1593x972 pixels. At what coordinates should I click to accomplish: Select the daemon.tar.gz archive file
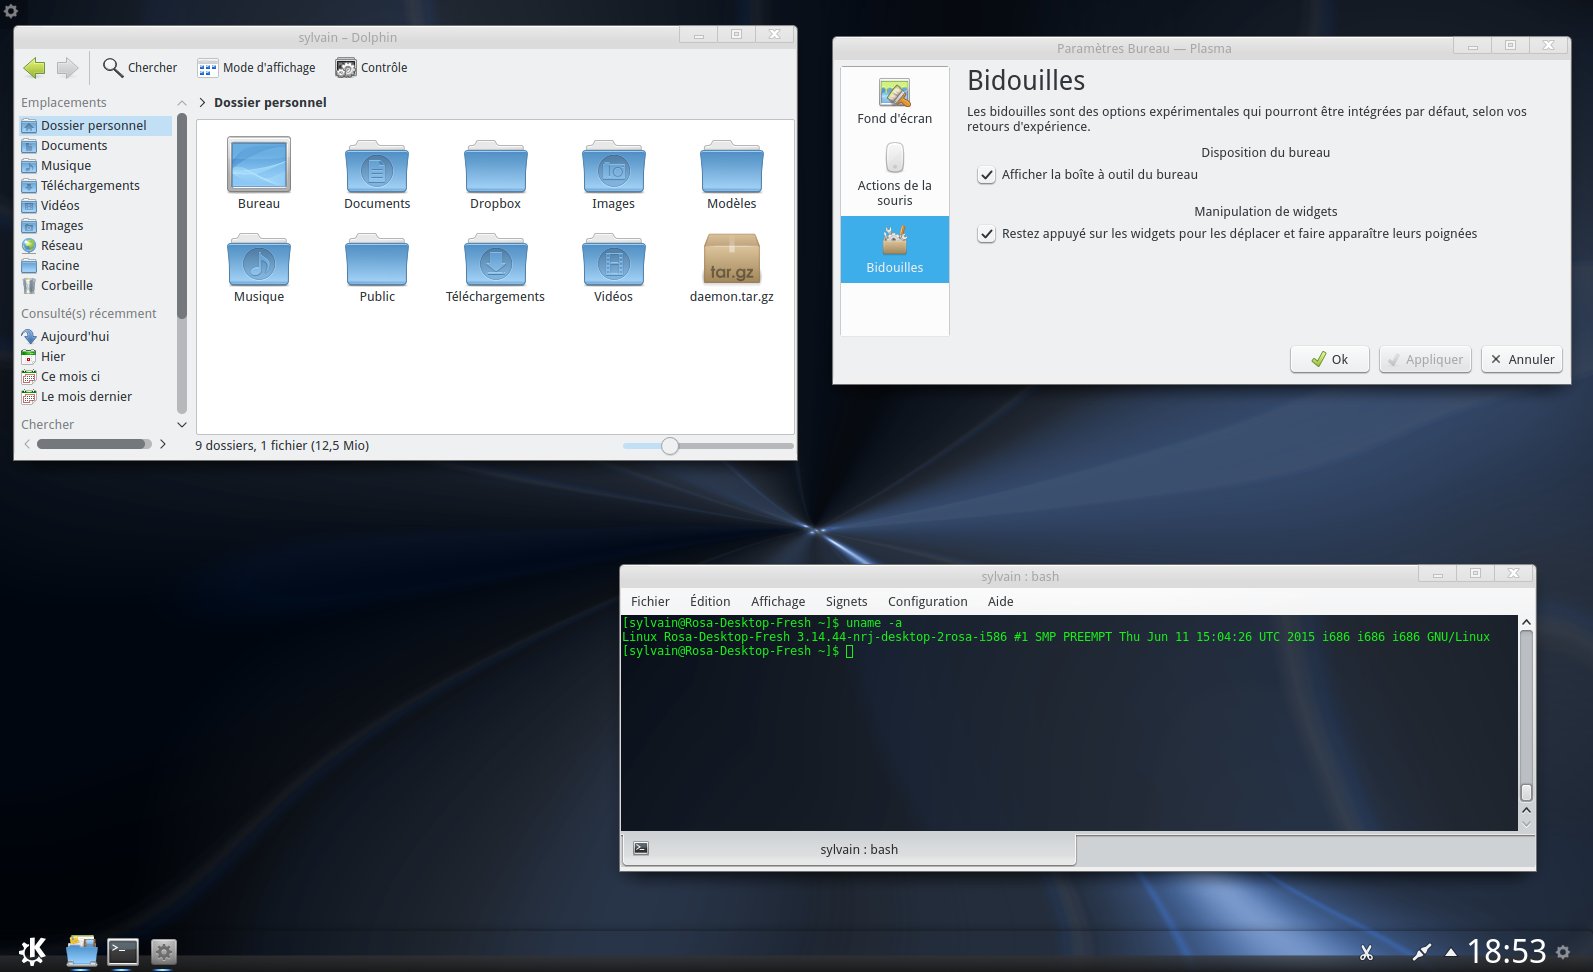(731, 262)
